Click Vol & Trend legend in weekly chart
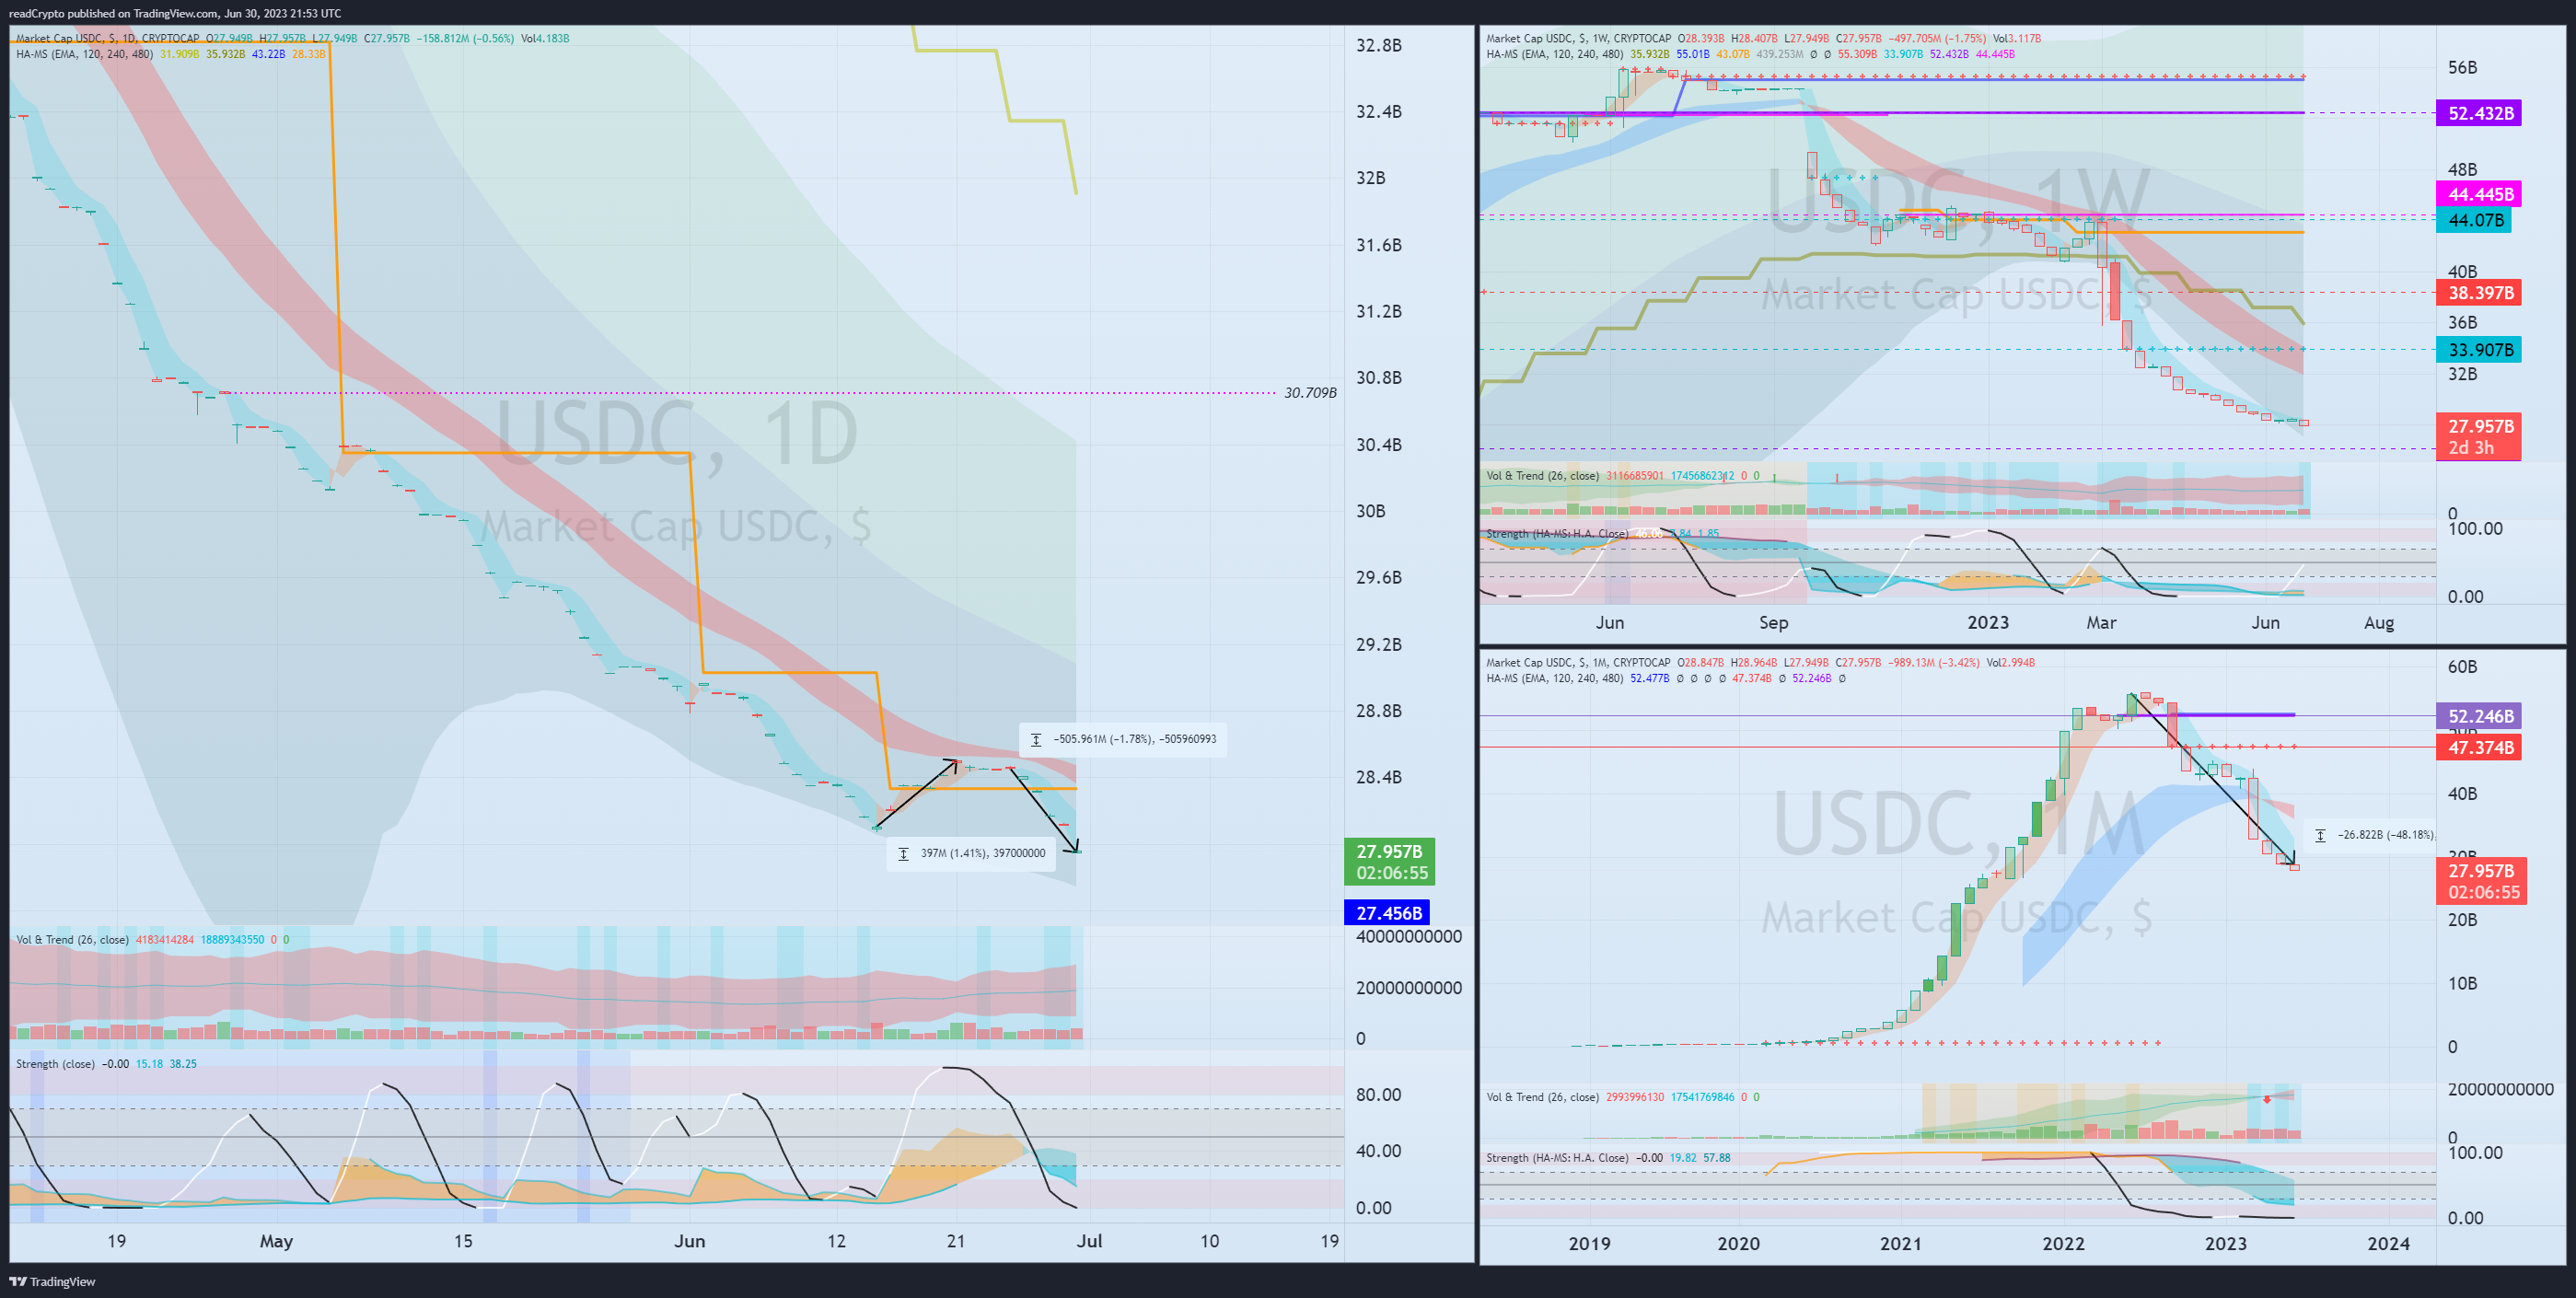2576x1298 pixels. (1623, 475)
